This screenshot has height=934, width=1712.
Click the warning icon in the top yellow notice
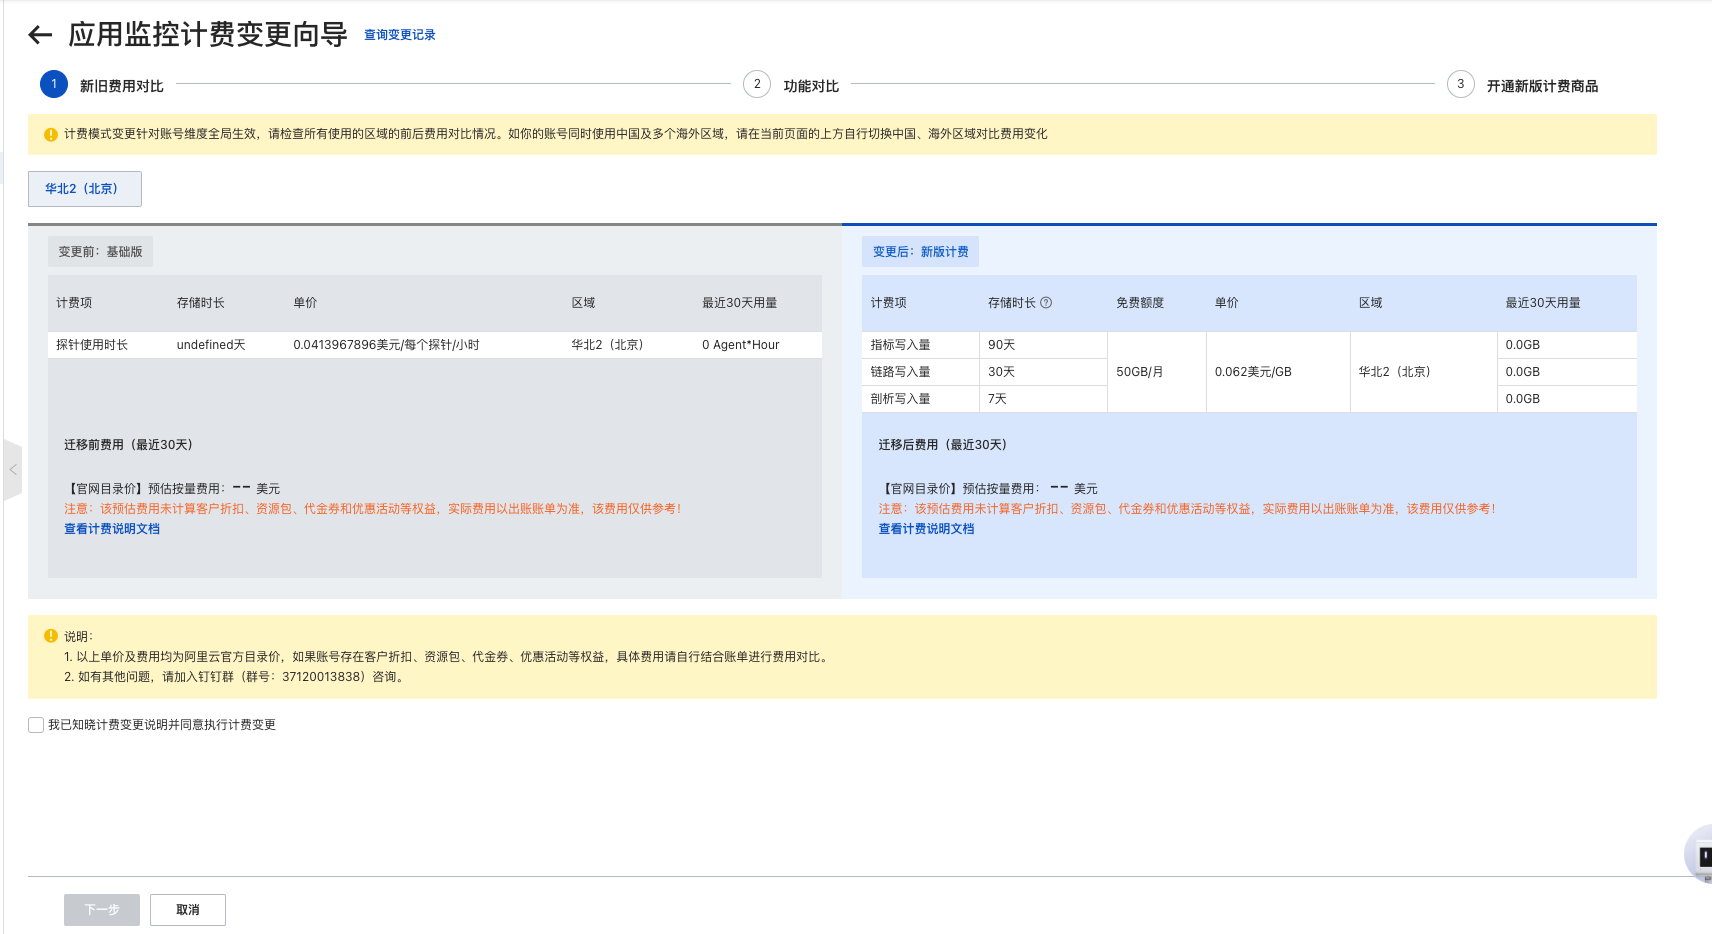click(x=51, y=135)
